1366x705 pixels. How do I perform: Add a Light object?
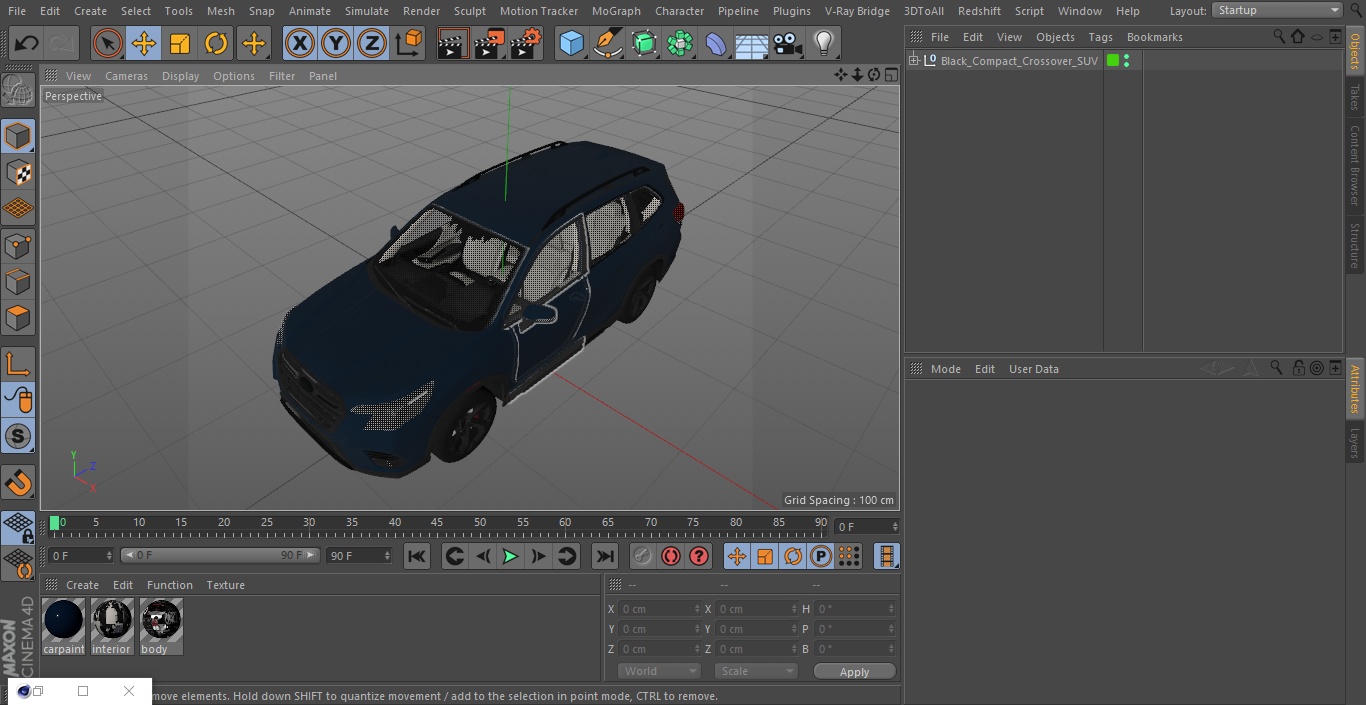point(823,43)
